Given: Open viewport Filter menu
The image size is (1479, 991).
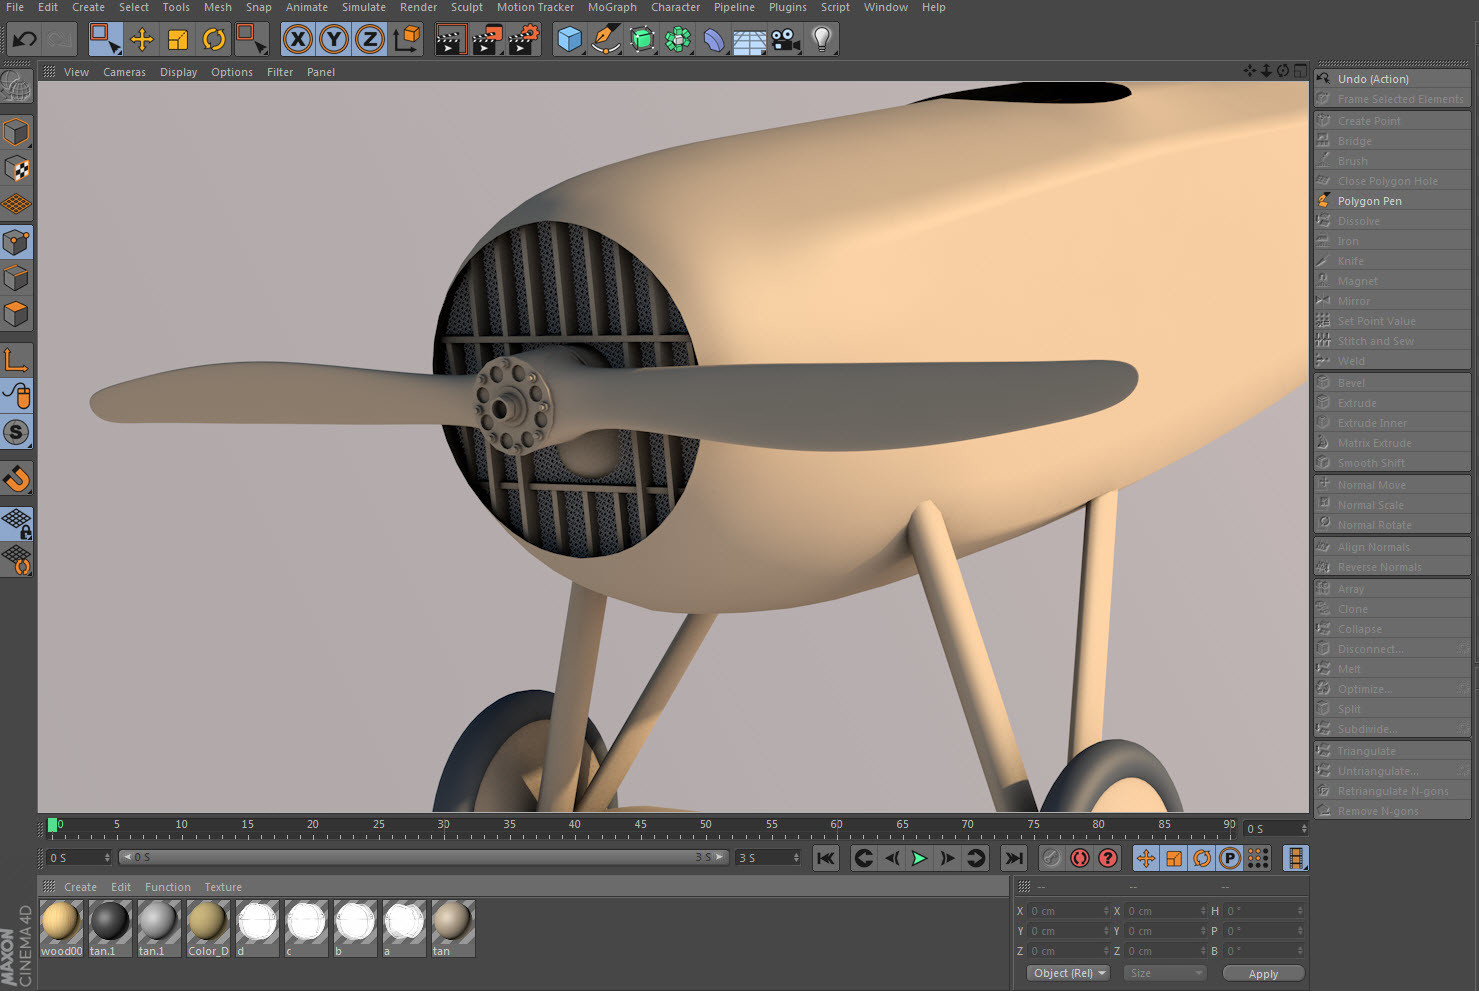Looking at the screenshot, I should [280, 72].
